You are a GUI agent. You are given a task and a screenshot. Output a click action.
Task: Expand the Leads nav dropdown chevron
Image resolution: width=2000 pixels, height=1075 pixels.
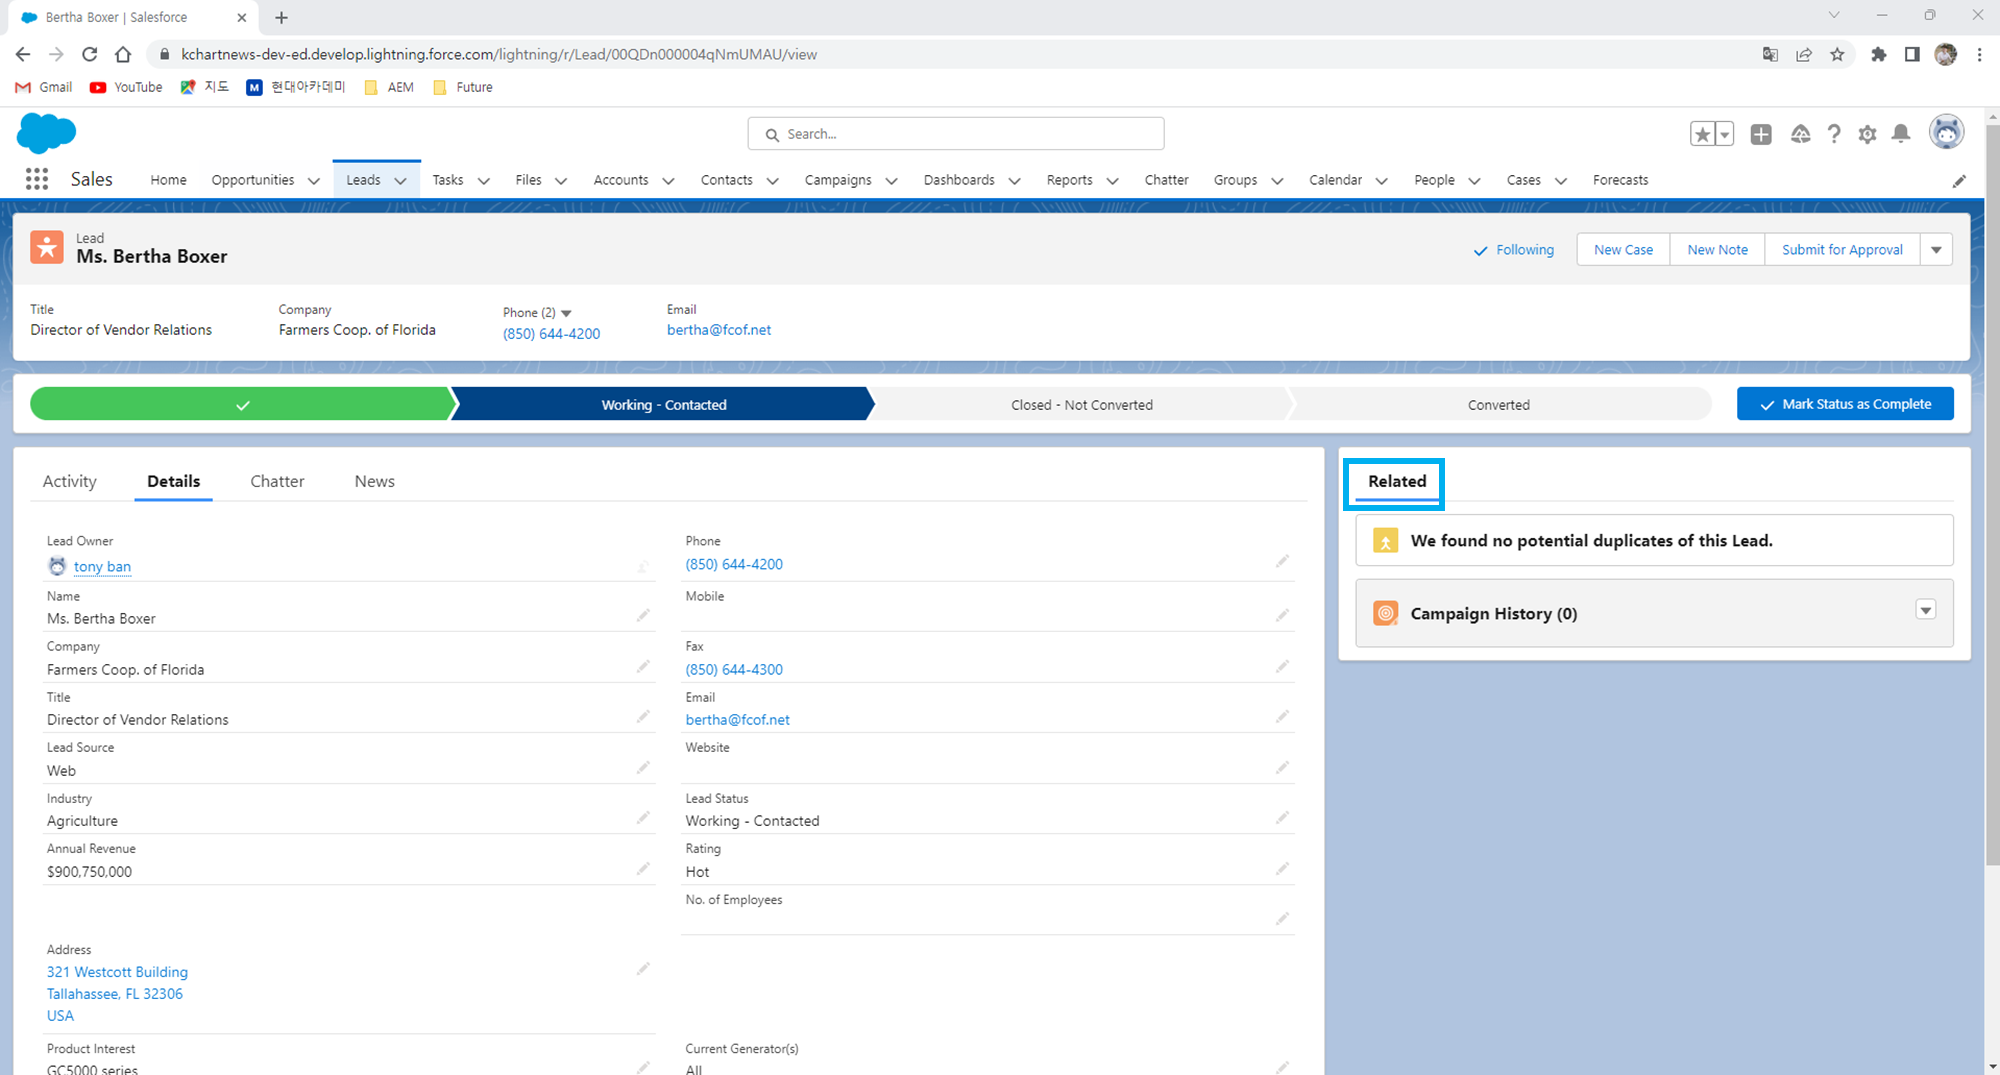click(401, 181)
